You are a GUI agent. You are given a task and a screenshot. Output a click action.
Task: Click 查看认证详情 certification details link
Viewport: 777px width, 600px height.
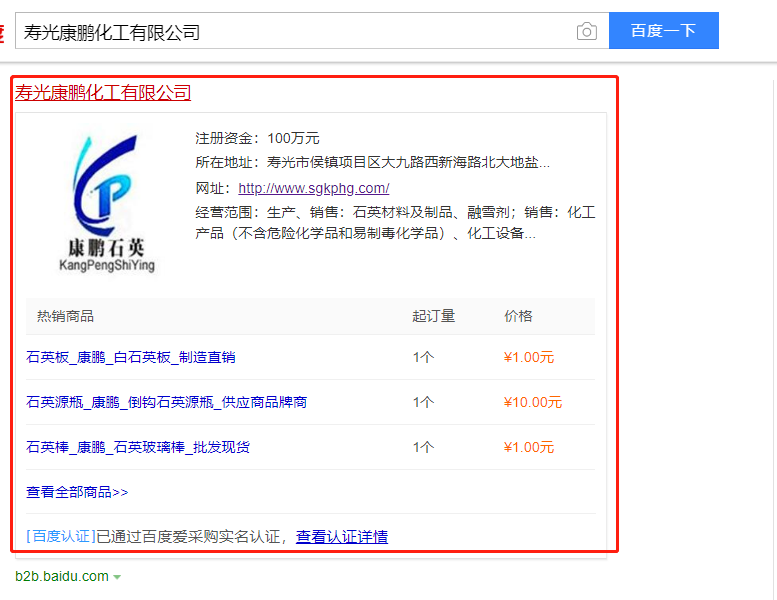342,537
